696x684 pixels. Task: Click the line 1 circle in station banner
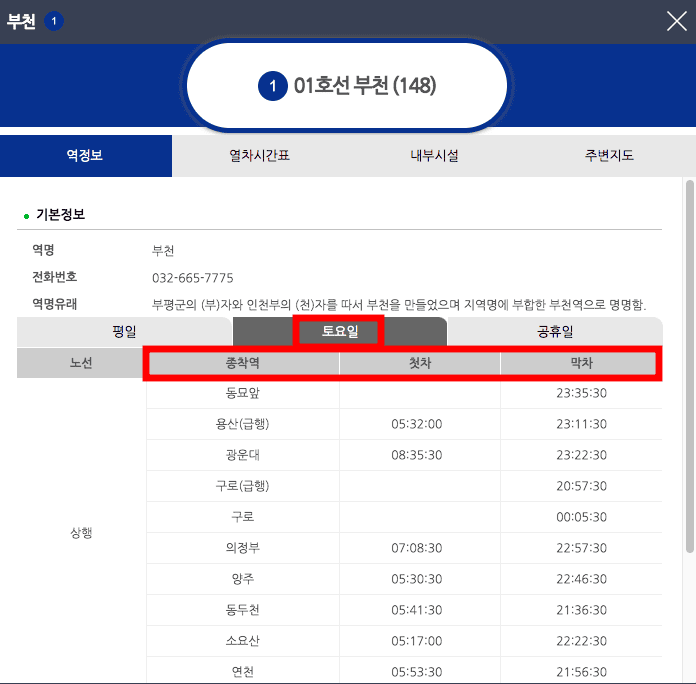click(273, 86)
